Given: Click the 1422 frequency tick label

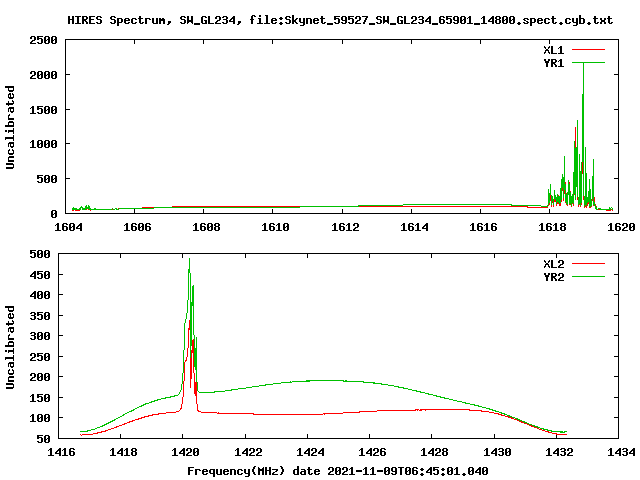Looking at the screenshot, I should (x=248, y=452).
